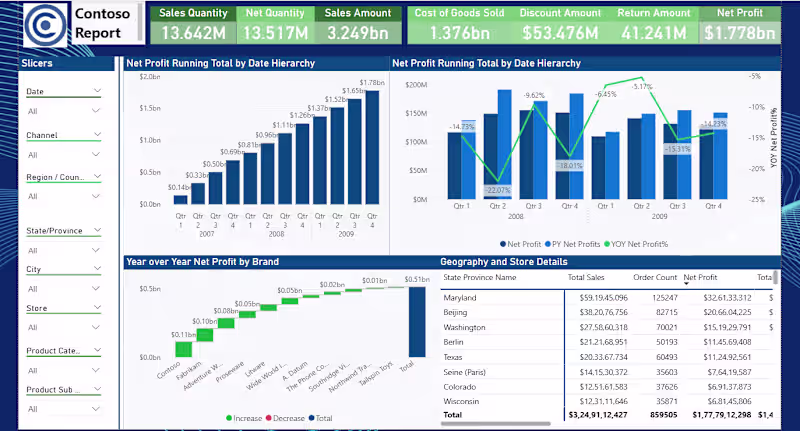The width and height of the screenshot is (800, 431).
Task: Sort by Total Sales column header
Action: click(x=586, y=277)
